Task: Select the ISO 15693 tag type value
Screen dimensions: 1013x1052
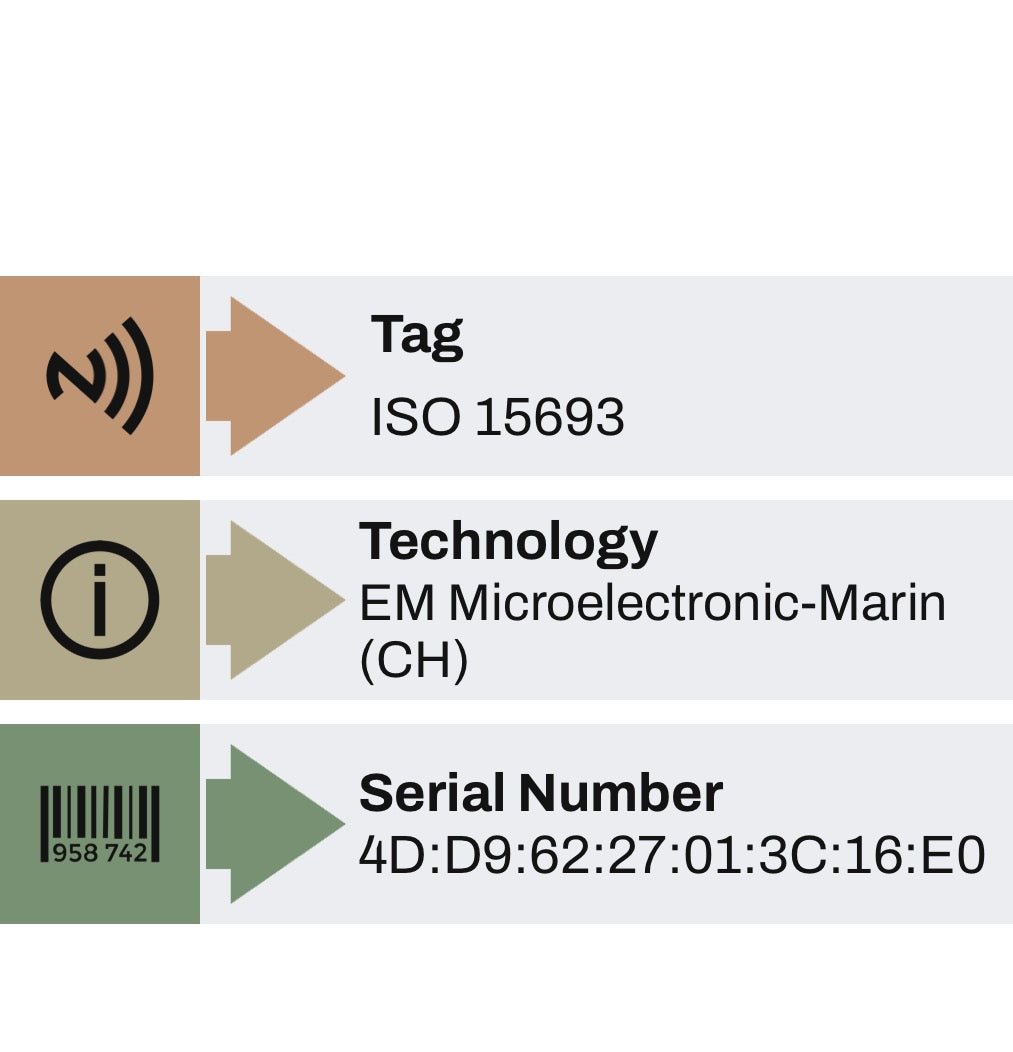Action: point(497,417)
